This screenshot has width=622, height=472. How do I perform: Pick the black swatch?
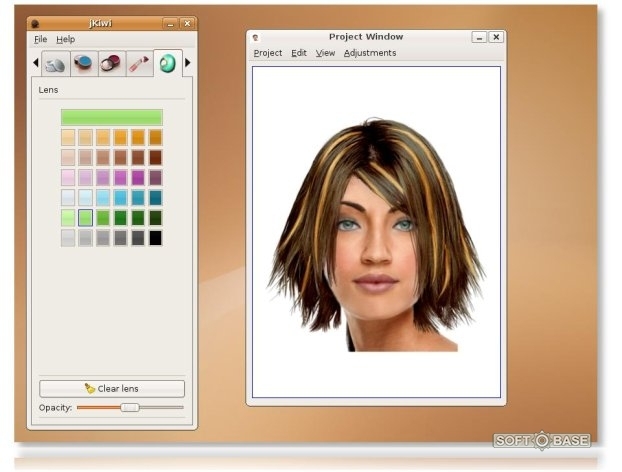click(156, 238)
